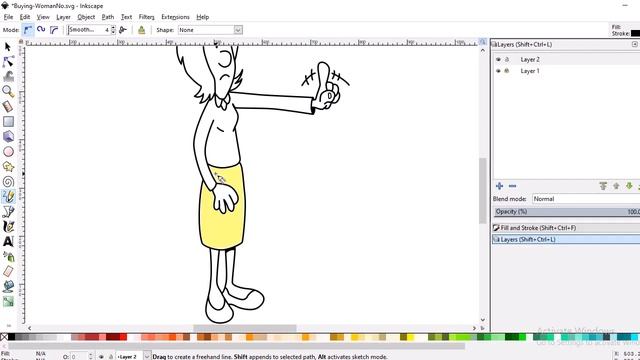Select the Star and polygon tool

8,167
